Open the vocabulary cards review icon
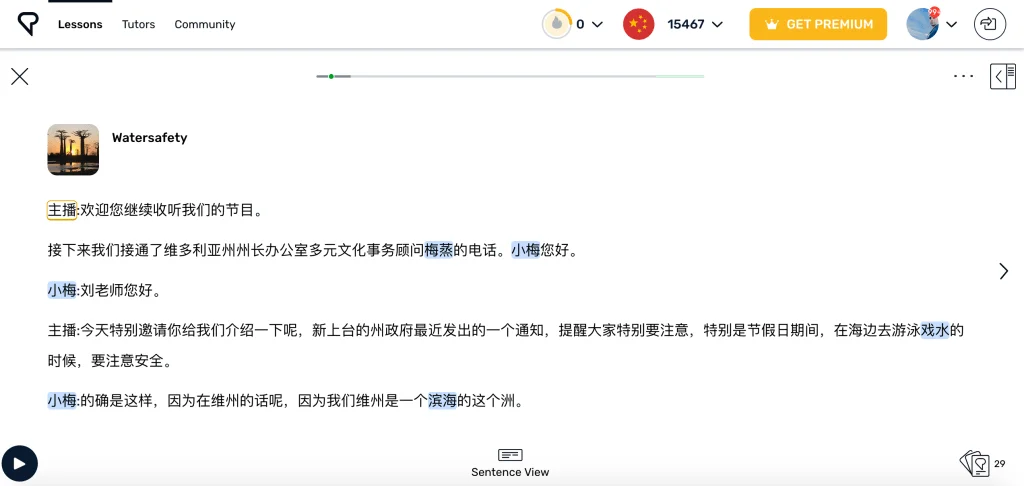Screen dimensions: 1024x486 coord(974,463)
